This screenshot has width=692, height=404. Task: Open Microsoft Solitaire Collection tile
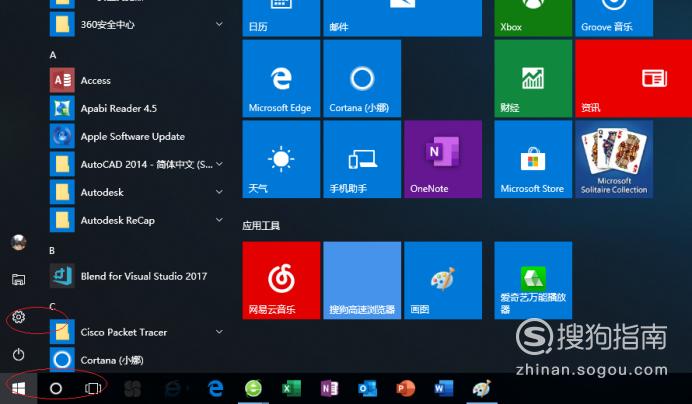(614, 159)
